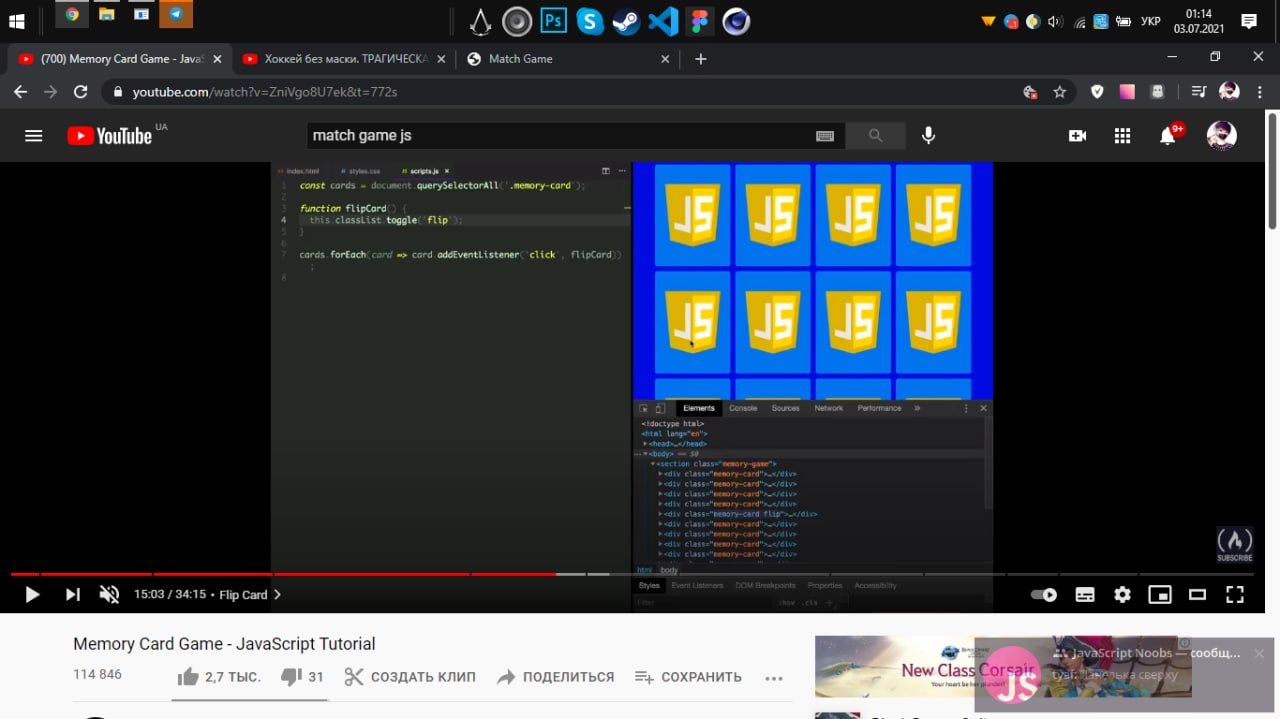Launch Figma from the taskbar
This screenshot has height=719, width=1280.
699,21
